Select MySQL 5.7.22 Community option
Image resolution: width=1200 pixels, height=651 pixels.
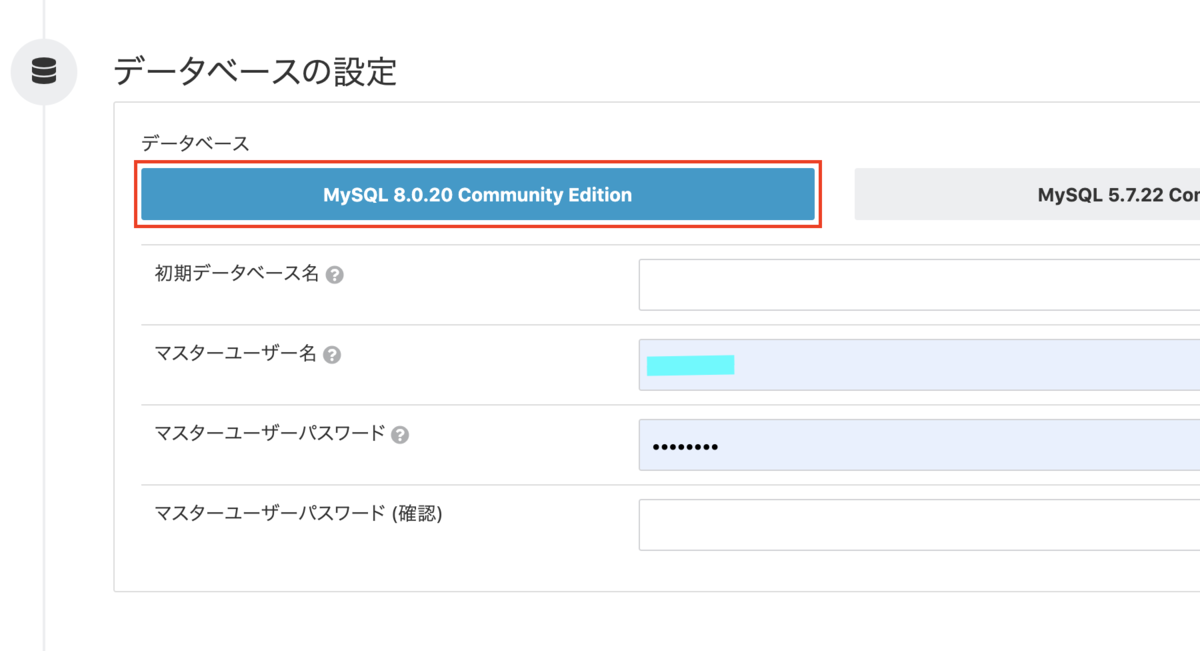(1027, 194)
